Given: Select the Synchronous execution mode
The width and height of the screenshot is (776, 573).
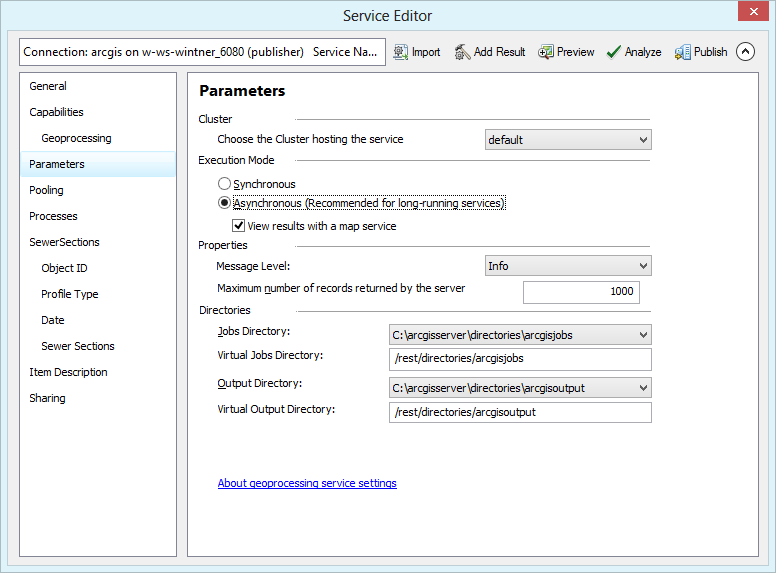Looking at the screenshot, I should (224, 184).
